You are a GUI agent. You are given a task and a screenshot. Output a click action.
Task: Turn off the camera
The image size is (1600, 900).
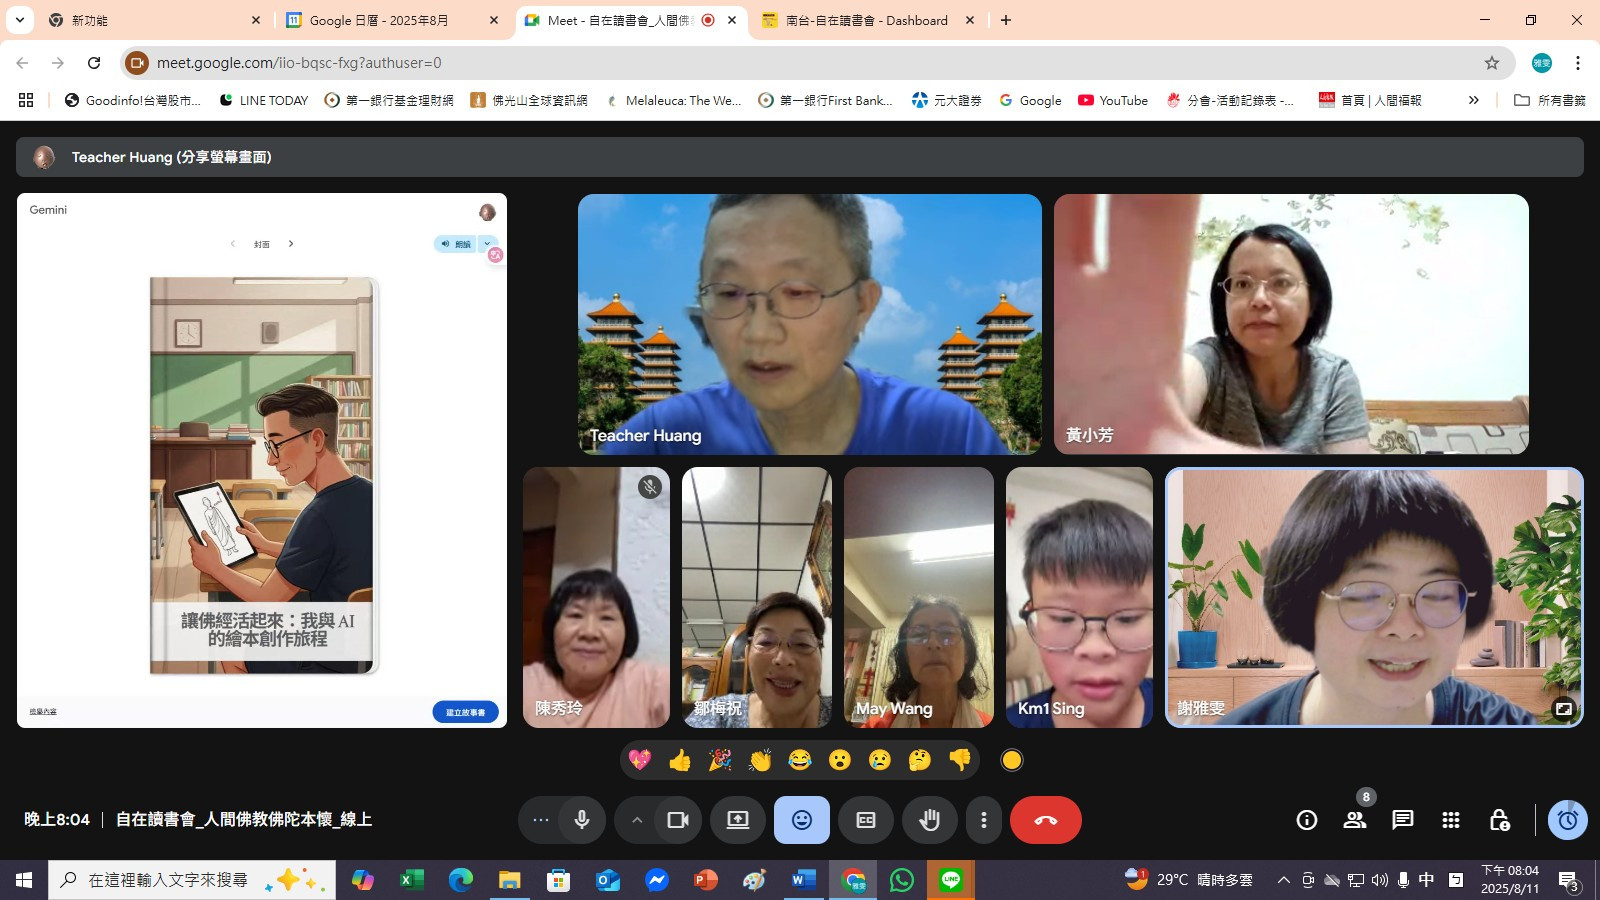click(x=678, y=820)
